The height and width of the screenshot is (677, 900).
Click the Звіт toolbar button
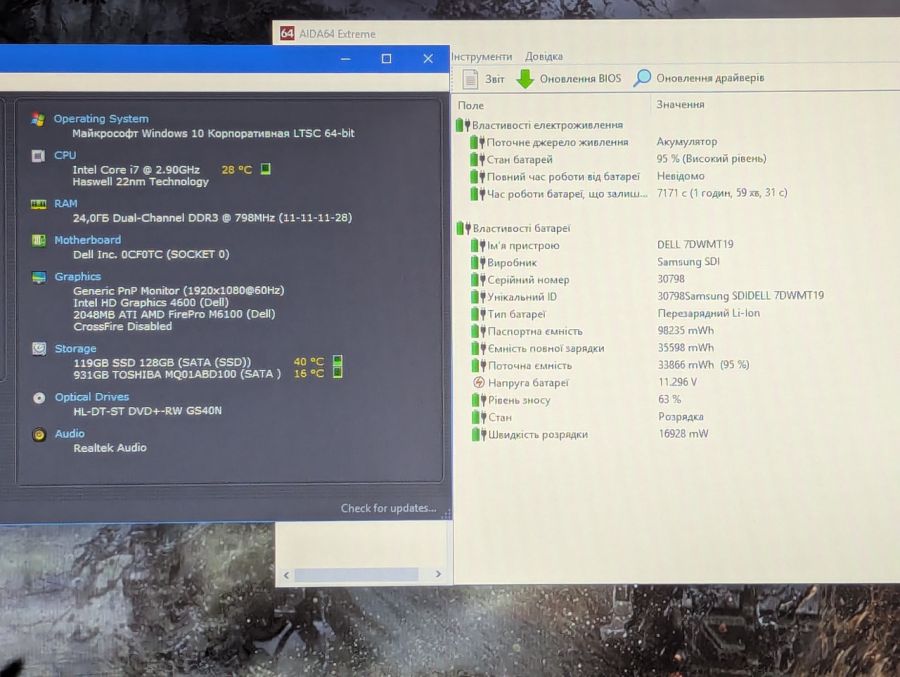tap(484, 79)
